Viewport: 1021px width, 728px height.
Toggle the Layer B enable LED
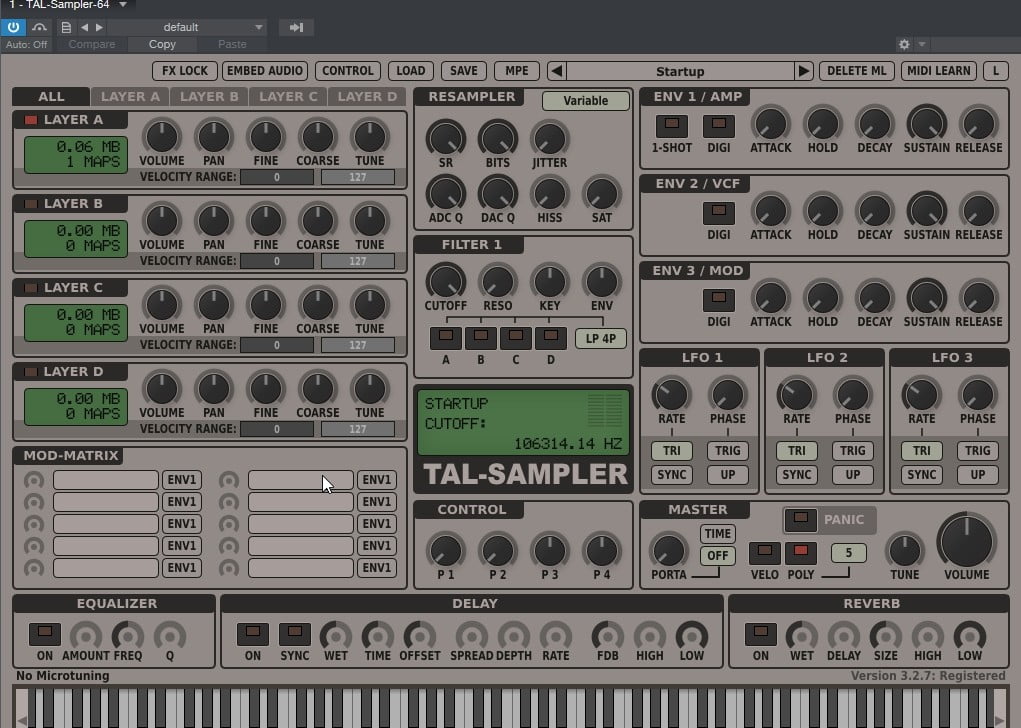coord(30,204)
